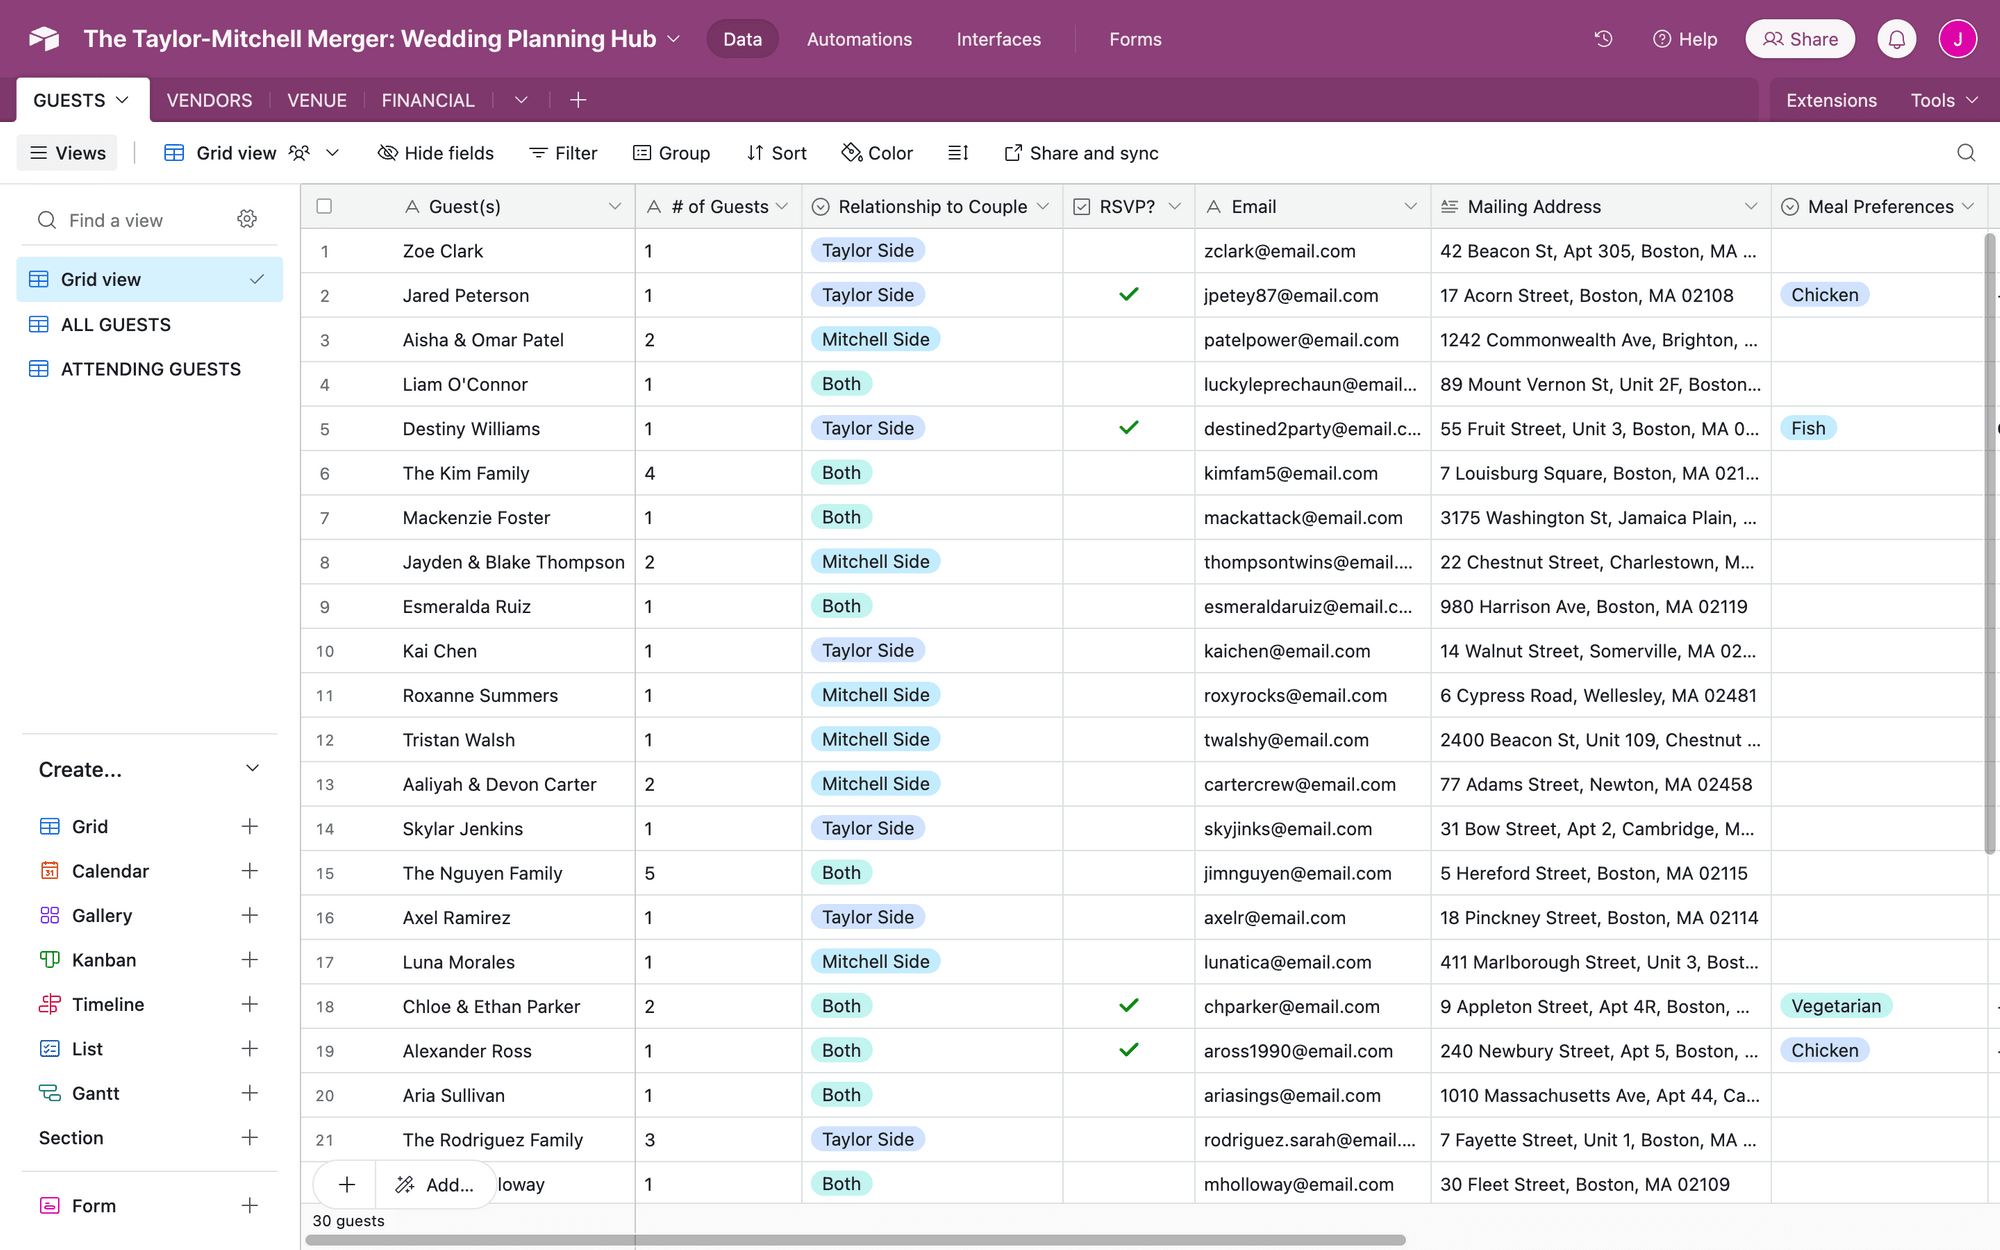This screenshot has height=1250, width=2000.
Task: Open the Group records tool
Action: [x=671, y=152]
